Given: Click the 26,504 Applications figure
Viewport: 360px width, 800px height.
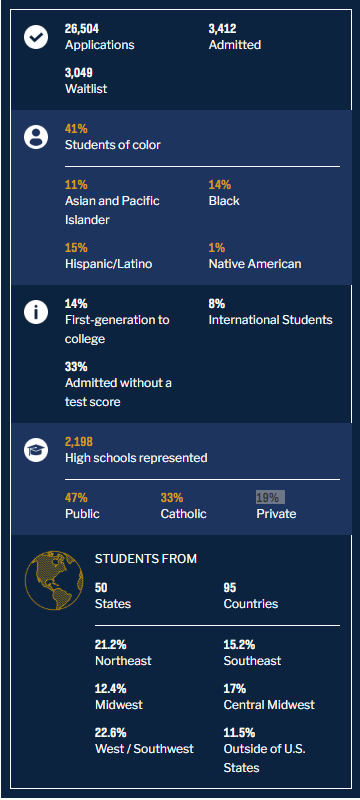Looking at the screenshot, I should coord(99,37).
